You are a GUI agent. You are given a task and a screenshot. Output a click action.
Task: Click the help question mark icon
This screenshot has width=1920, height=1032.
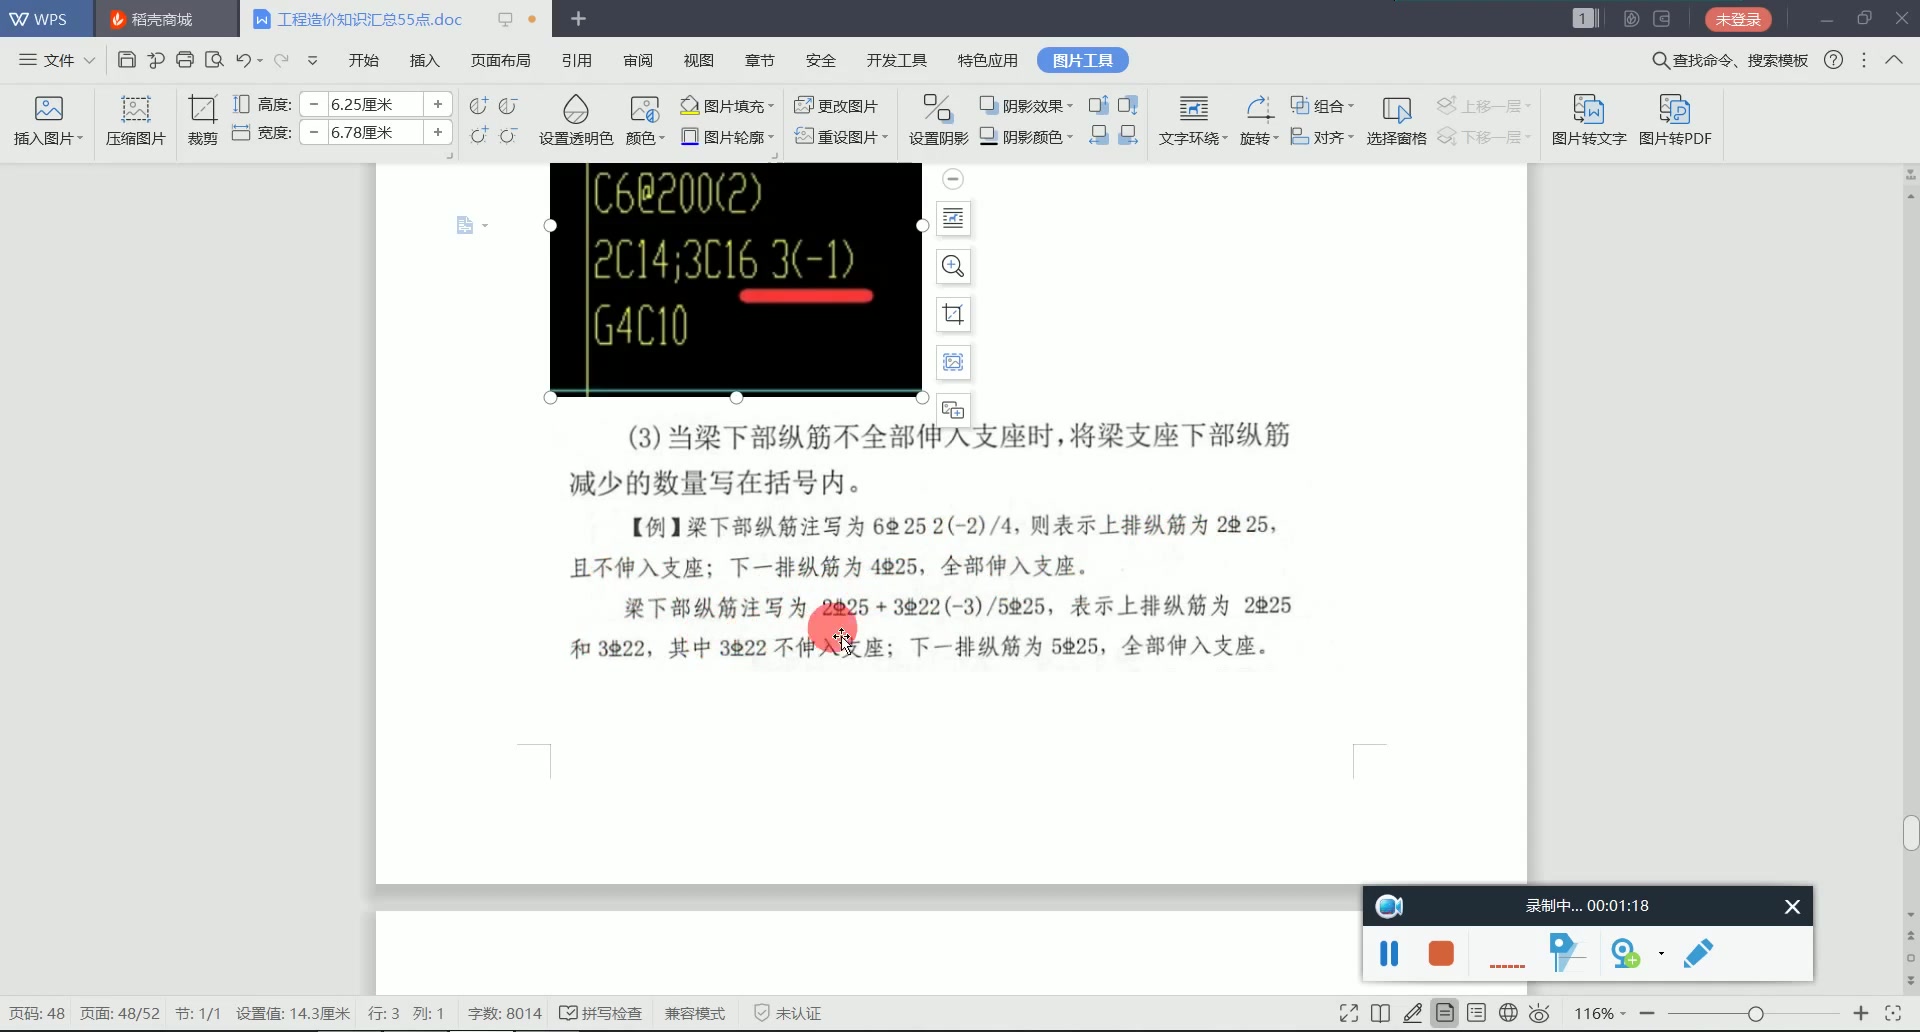1833,60
